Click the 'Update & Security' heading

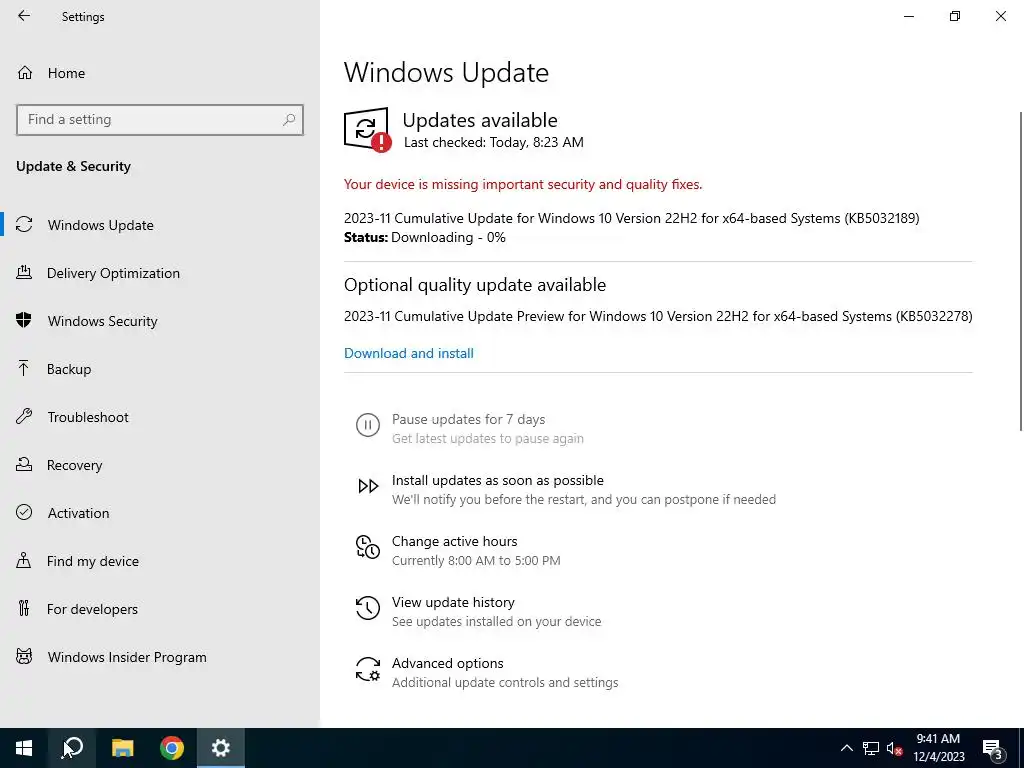(x=73, y=166)
